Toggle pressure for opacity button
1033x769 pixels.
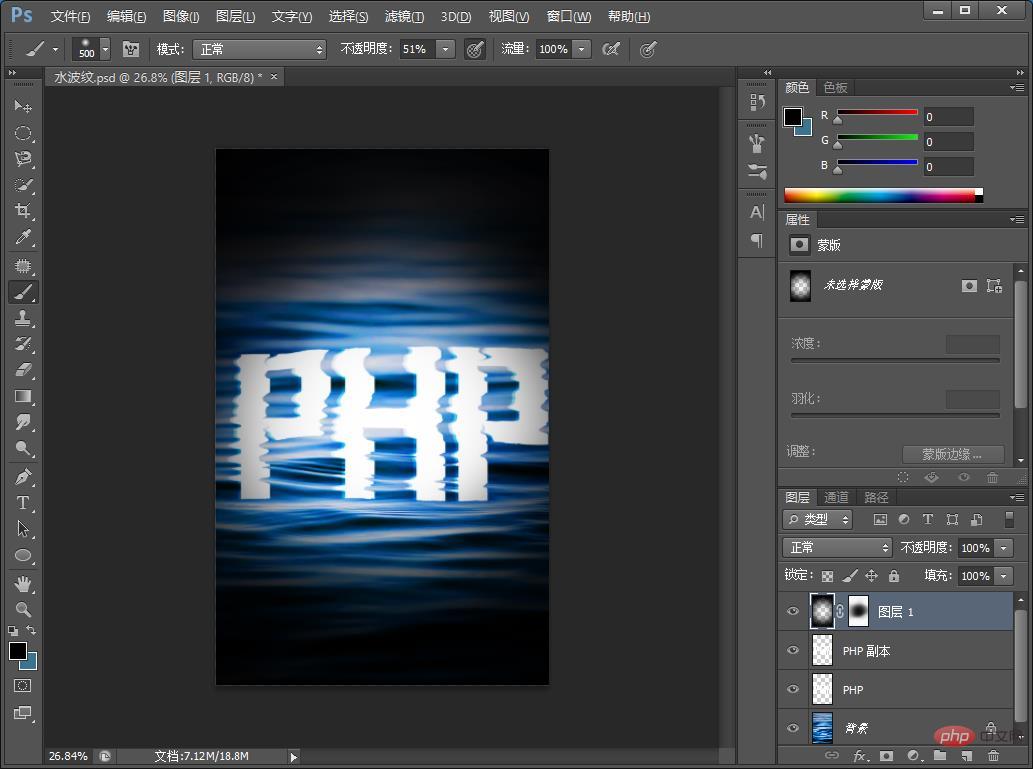point(475,49)
